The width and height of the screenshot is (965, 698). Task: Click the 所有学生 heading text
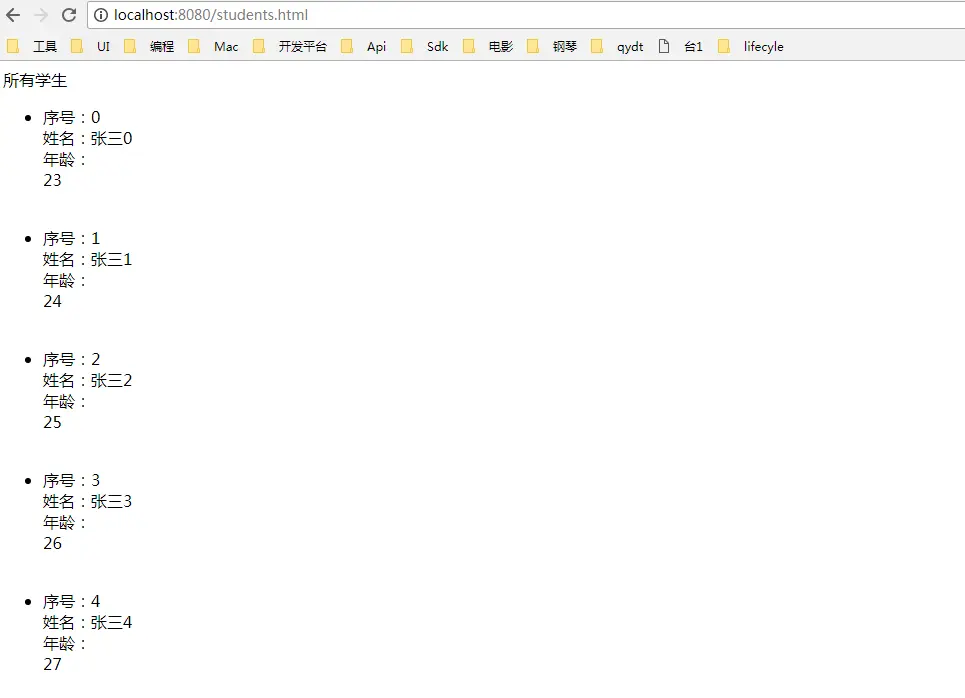tap(35, 81)
